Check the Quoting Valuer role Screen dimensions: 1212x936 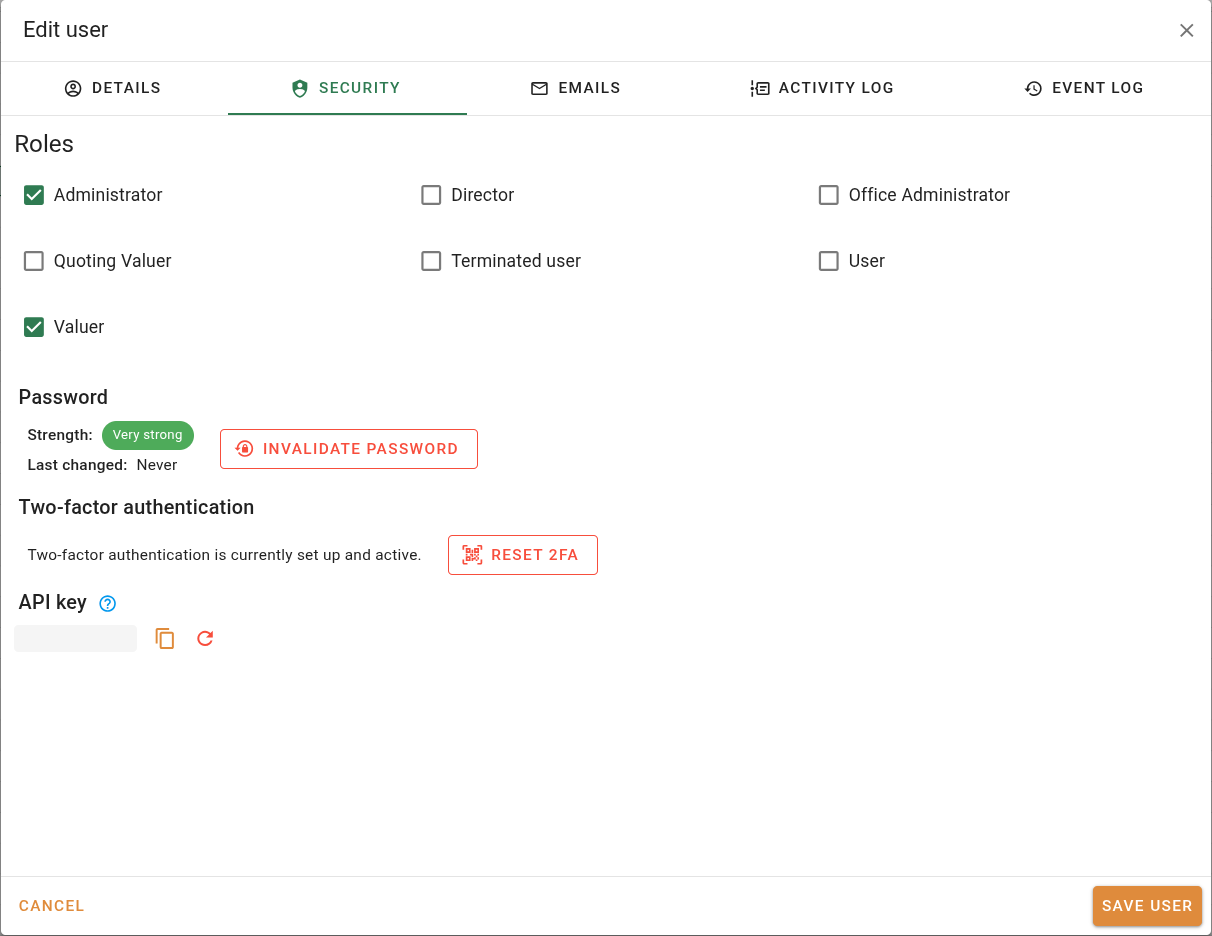point(34,261)
